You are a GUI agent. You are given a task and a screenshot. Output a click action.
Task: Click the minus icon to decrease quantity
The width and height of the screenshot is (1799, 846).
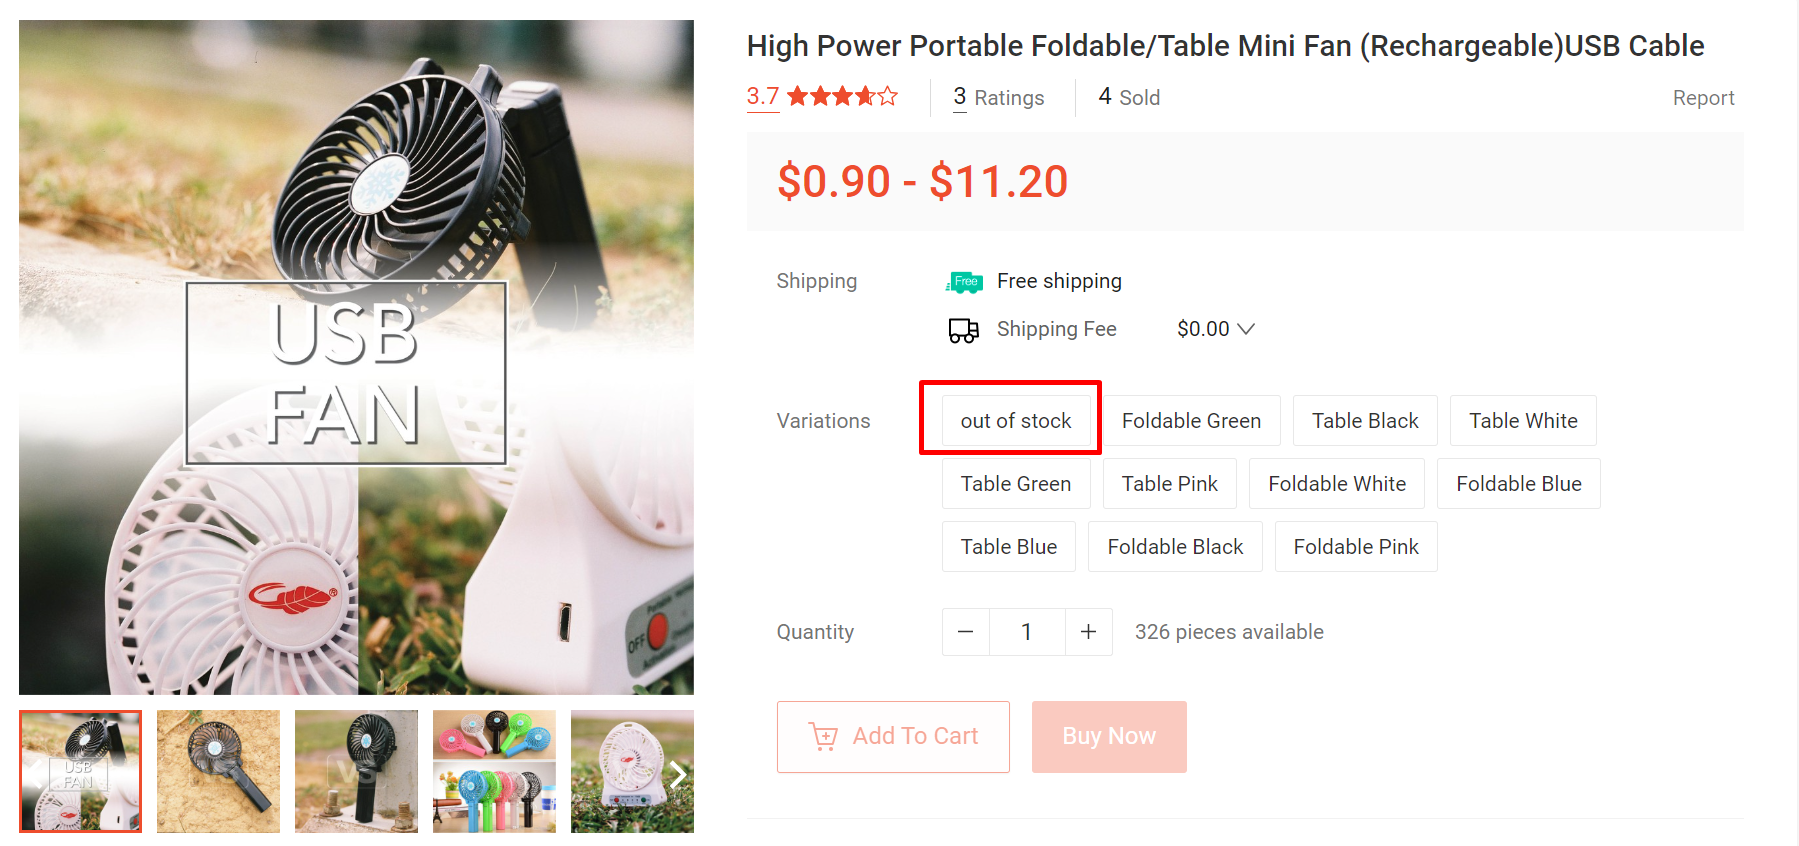pos(964,631)
